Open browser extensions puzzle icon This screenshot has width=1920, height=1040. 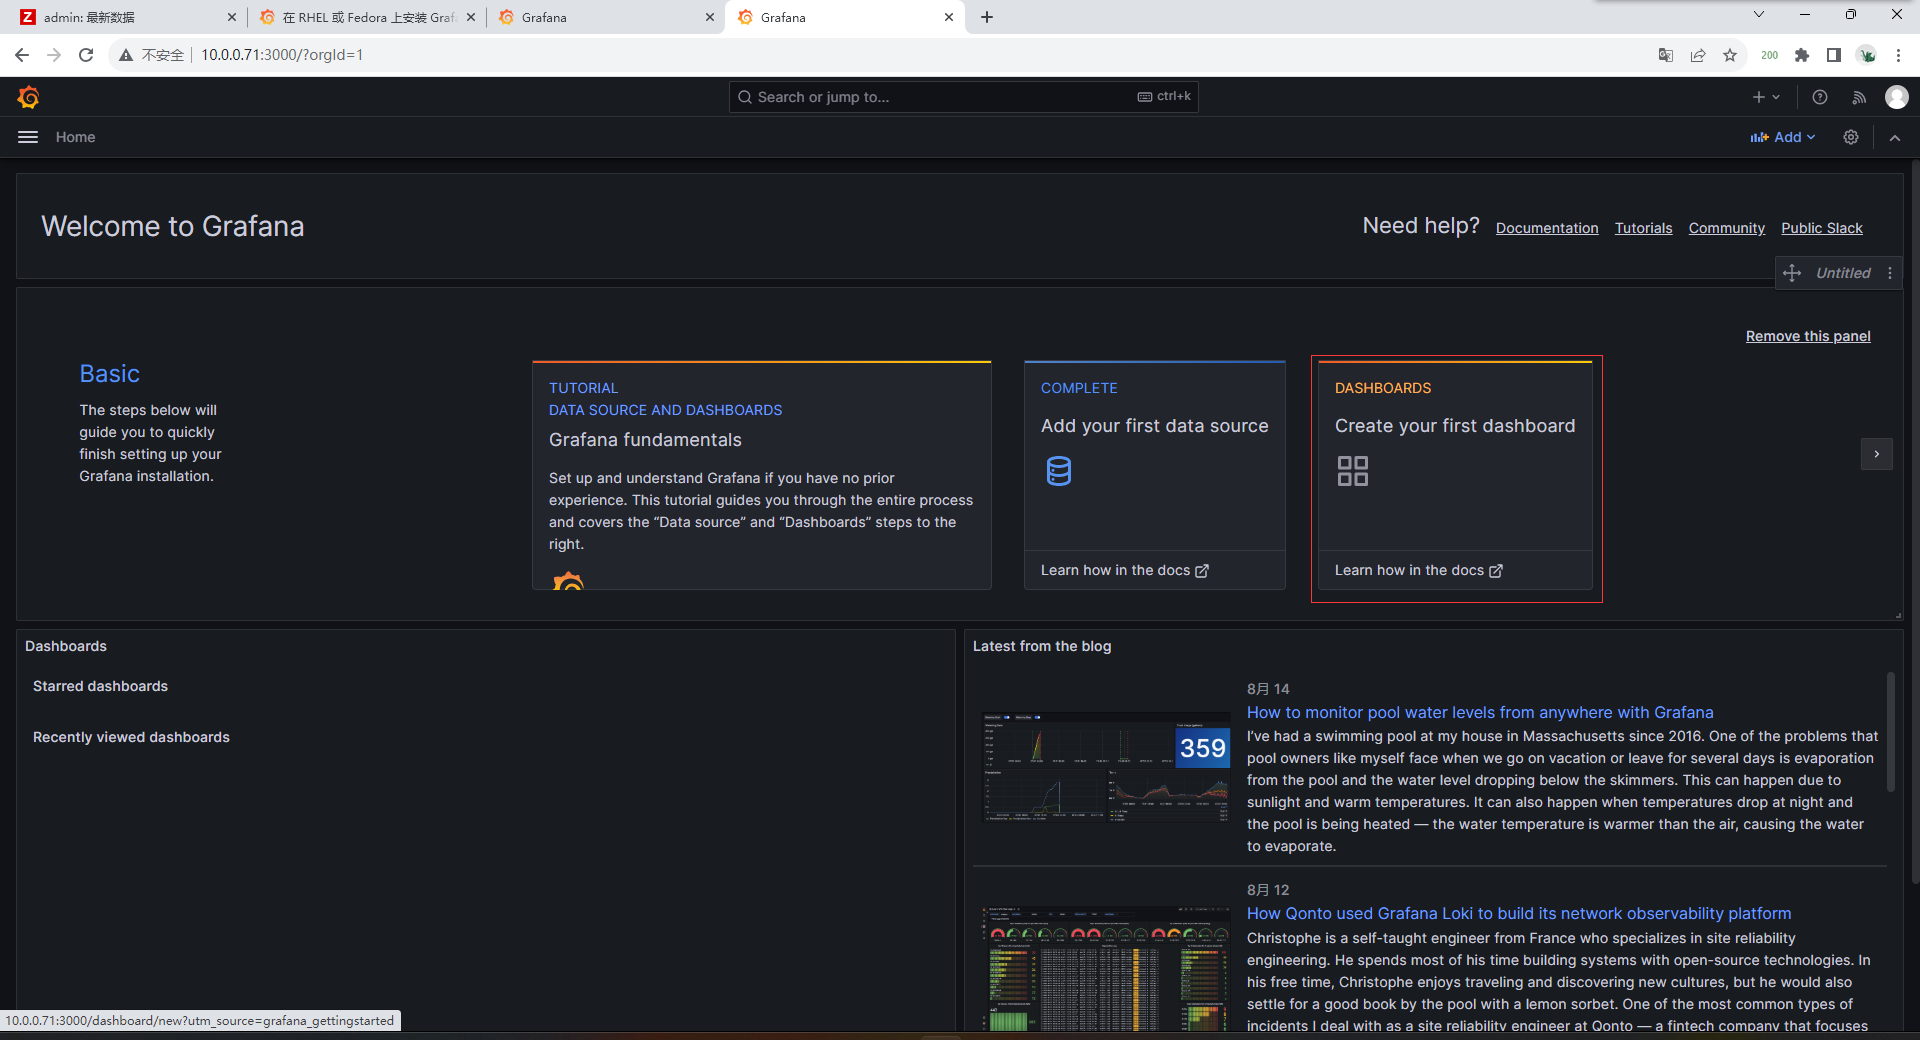pos(1802,55)
